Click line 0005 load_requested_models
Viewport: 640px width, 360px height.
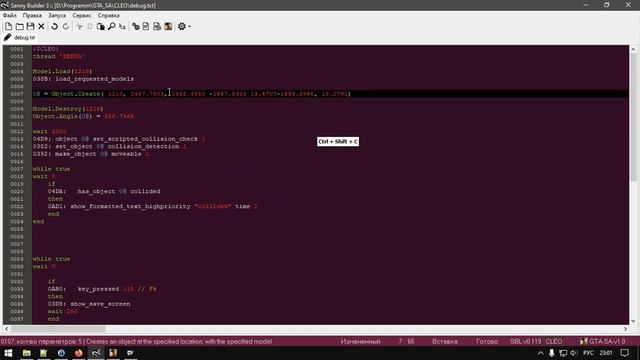[83, 79]
